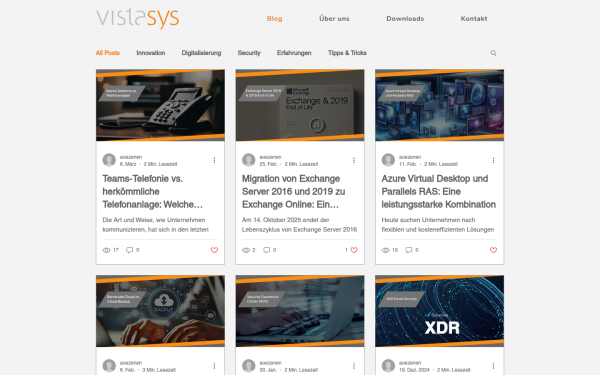Click the Security Operations Center thumbnail
600x375 pixels.
coord(300,311)
